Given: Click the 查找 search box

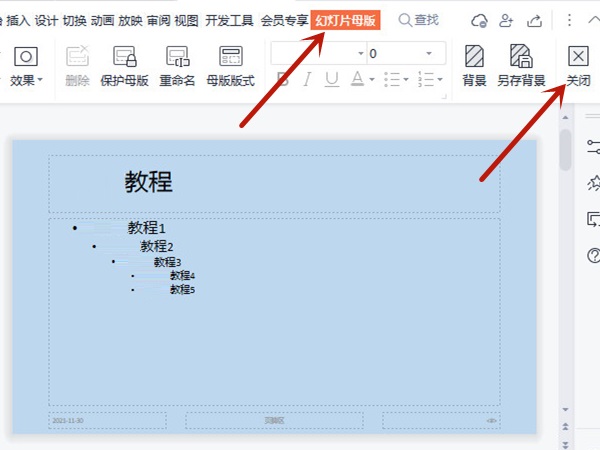Looking at the screenshot, I should click(419, 20).
